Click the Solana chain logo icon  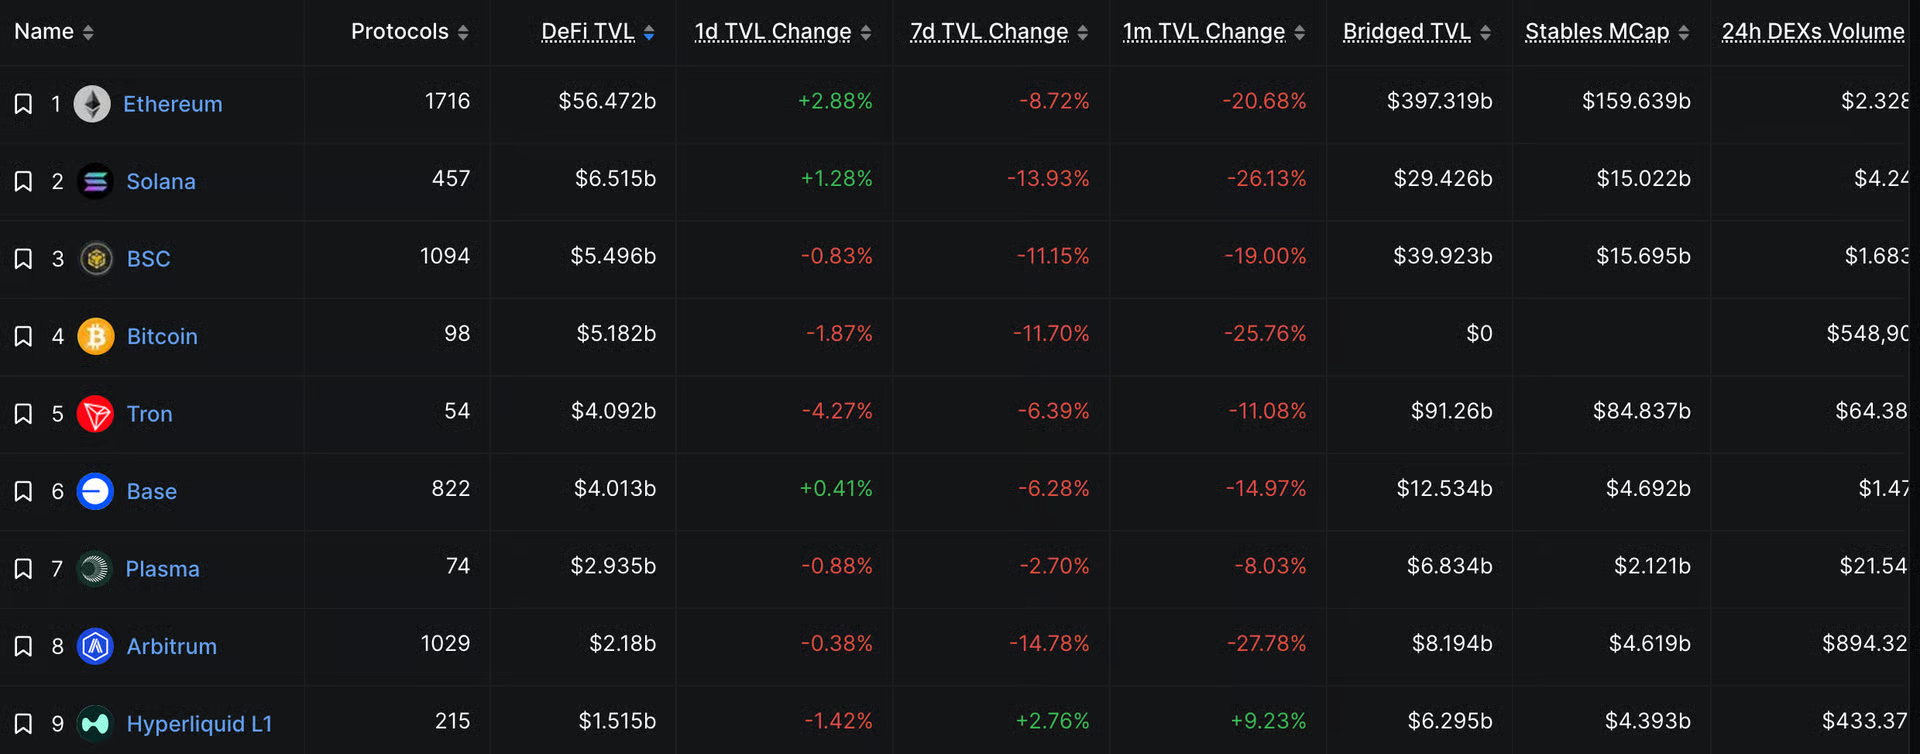pyautogui.click(x=95, y=181)
